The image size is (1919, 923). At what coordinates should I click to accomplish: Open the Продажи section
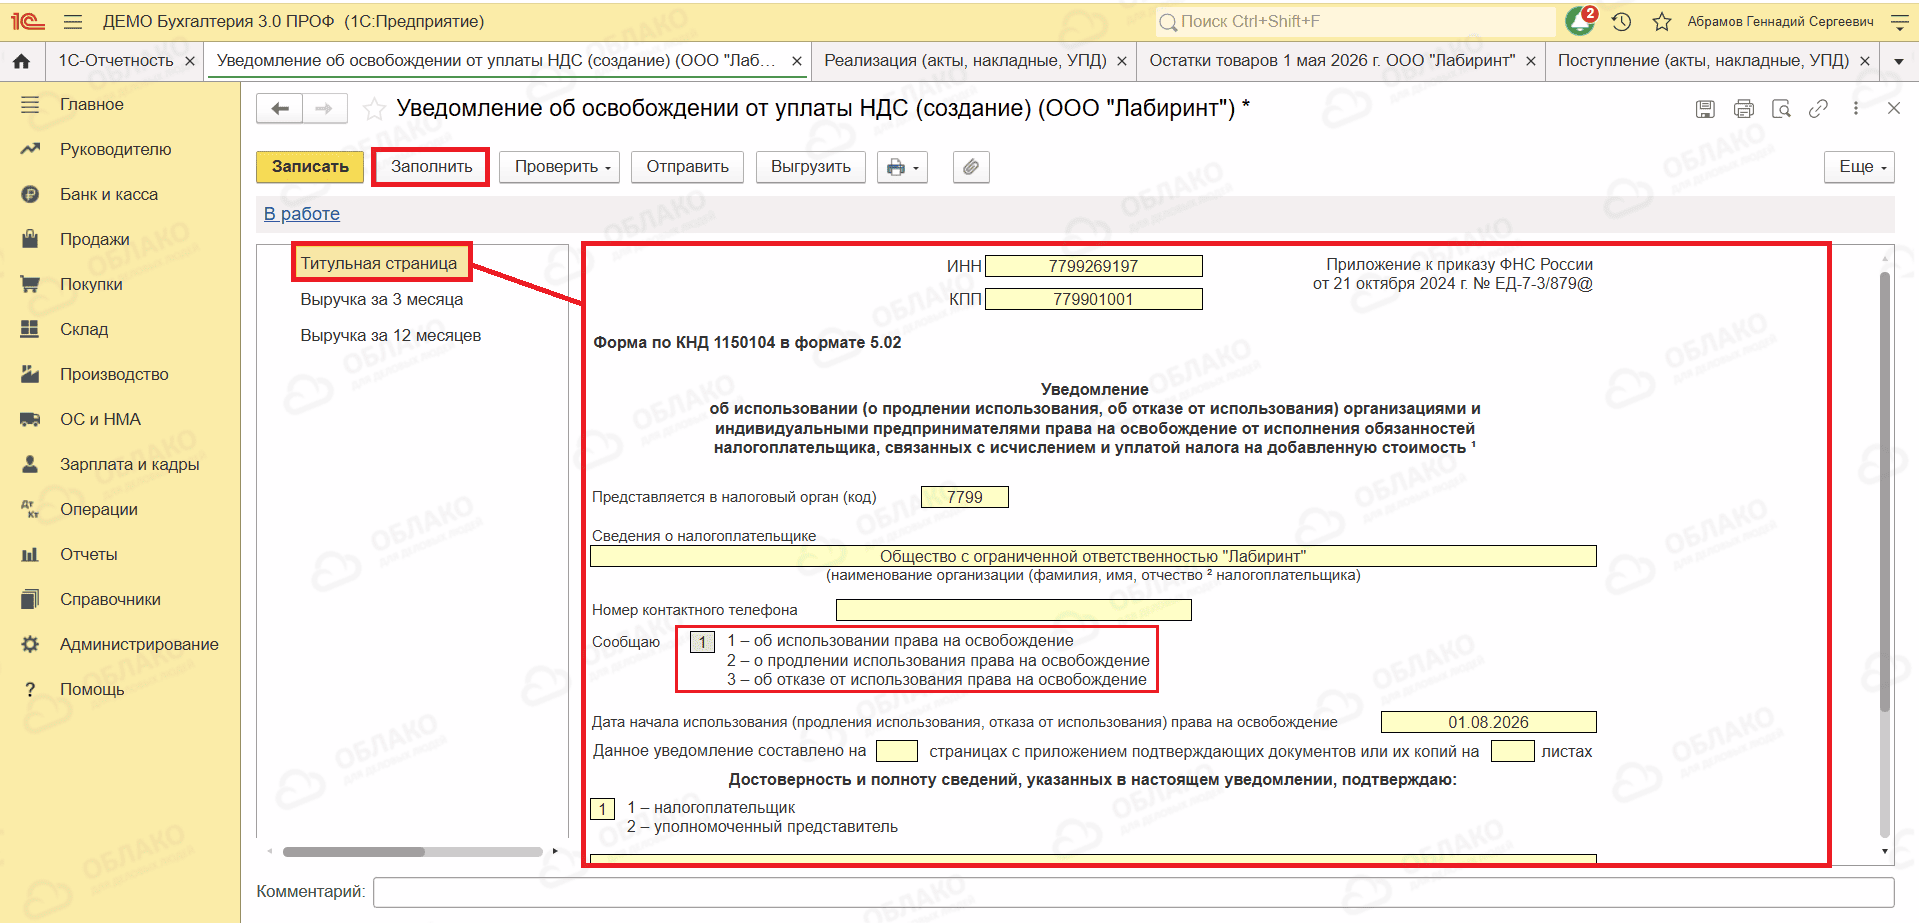click(95, 239)
